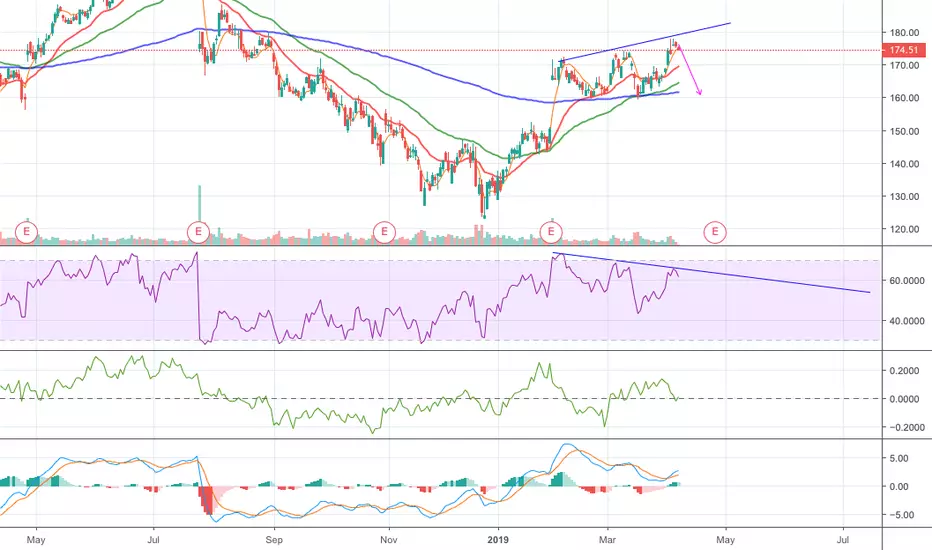The image size is (932, 550).
Task: Click the May 2019 time axis label
Action: [x=725, y=540]
